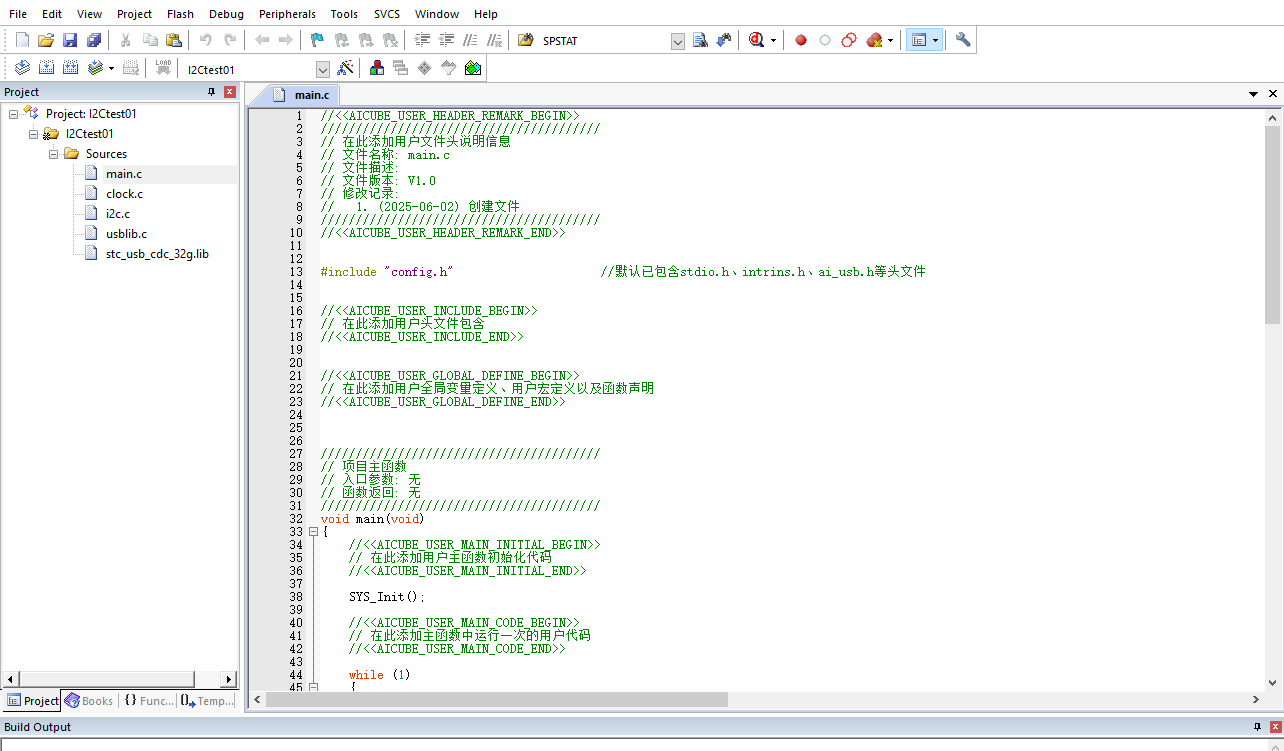Image resolution: width=1284 pixels, height=751 pixels.
Task: Indent the selected text icon
Action: tap(422, 40)
